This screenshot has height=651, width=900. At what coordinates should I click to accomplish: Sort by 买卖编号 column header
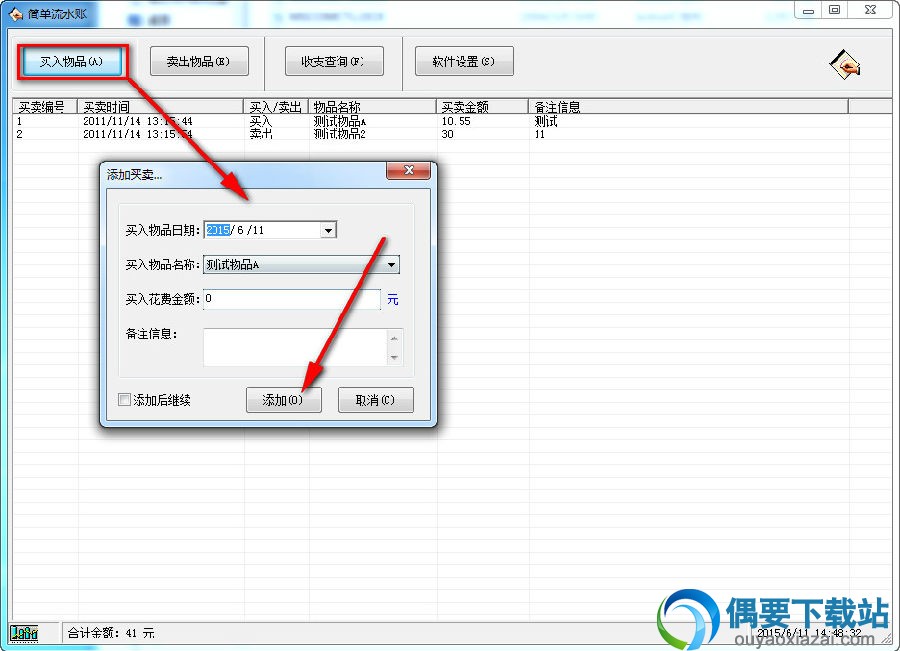45,107
